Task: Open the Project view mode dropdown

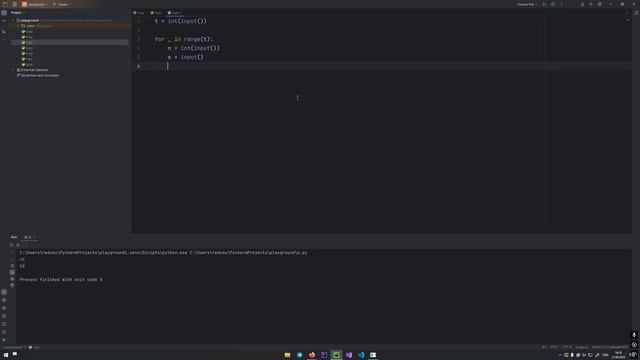Action: [18, 13]
